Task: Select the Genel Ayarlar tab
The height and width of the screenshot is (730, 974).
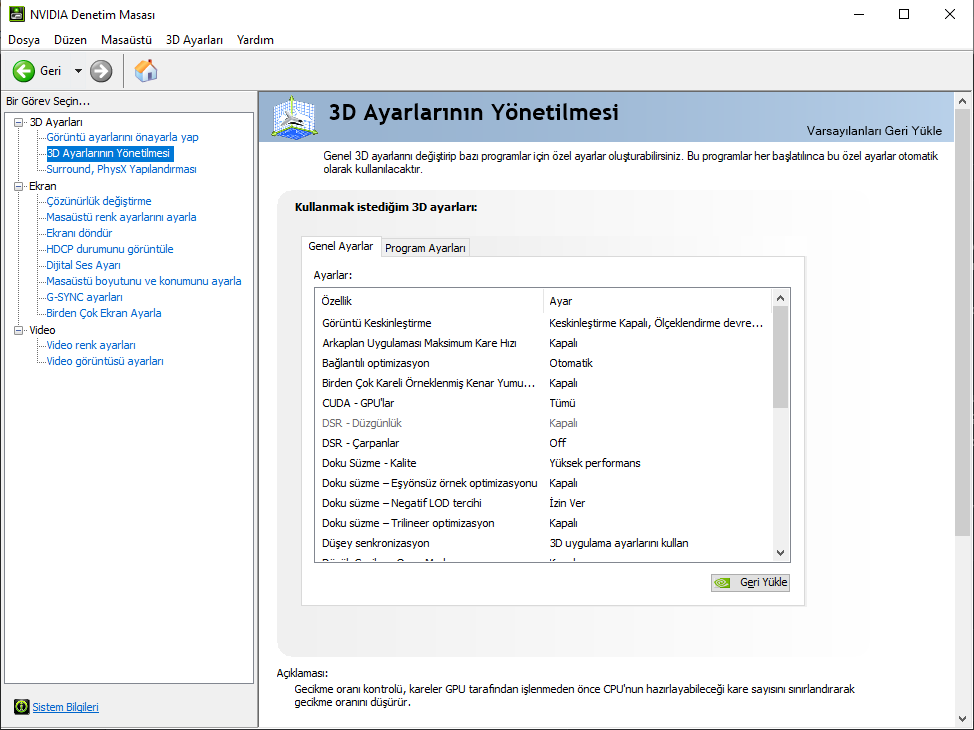Action: pos(340,246)
